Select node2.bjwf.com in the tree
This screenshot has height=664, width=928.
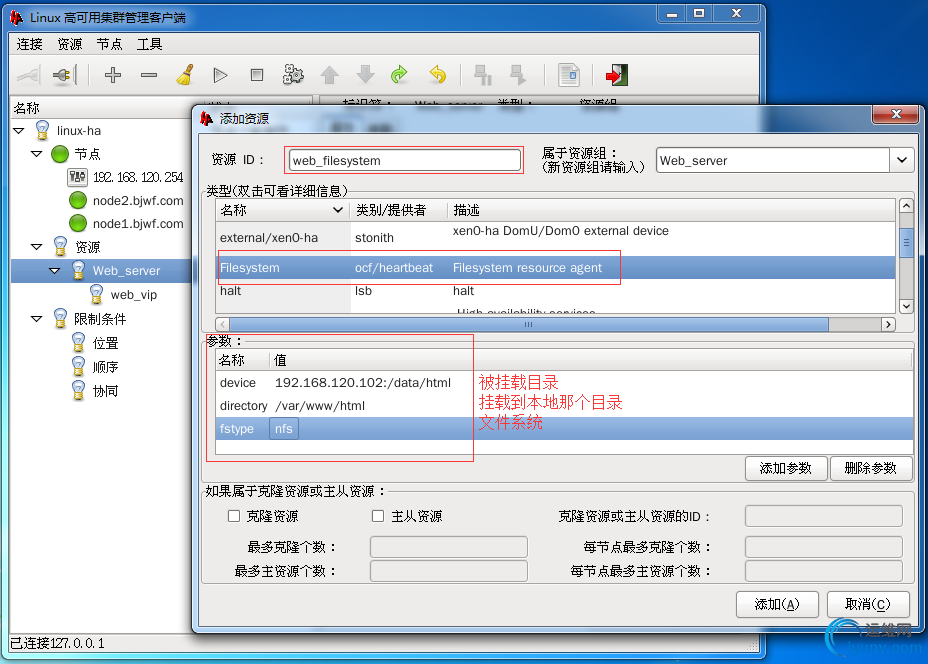click(x=138, y=201)
